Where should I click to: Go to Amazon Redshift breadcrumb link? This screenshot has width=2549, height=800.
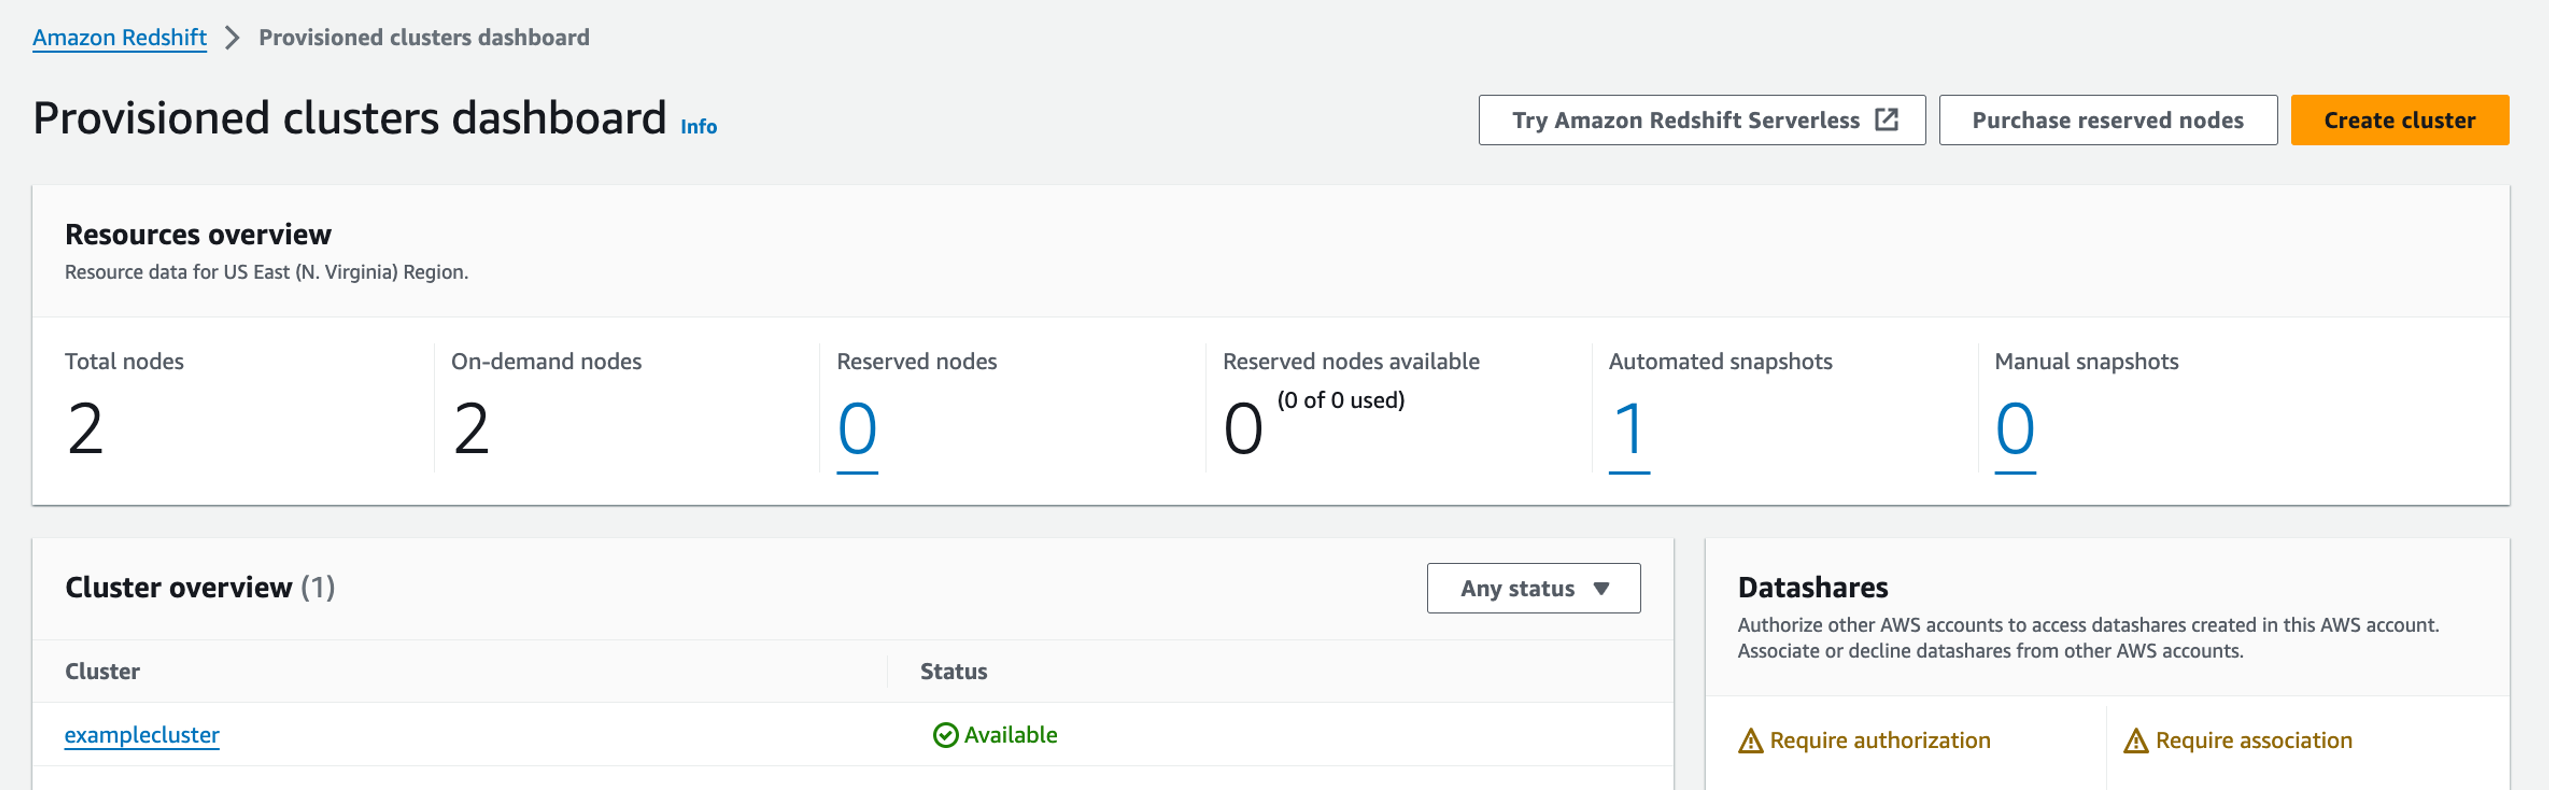coord(120,38)
